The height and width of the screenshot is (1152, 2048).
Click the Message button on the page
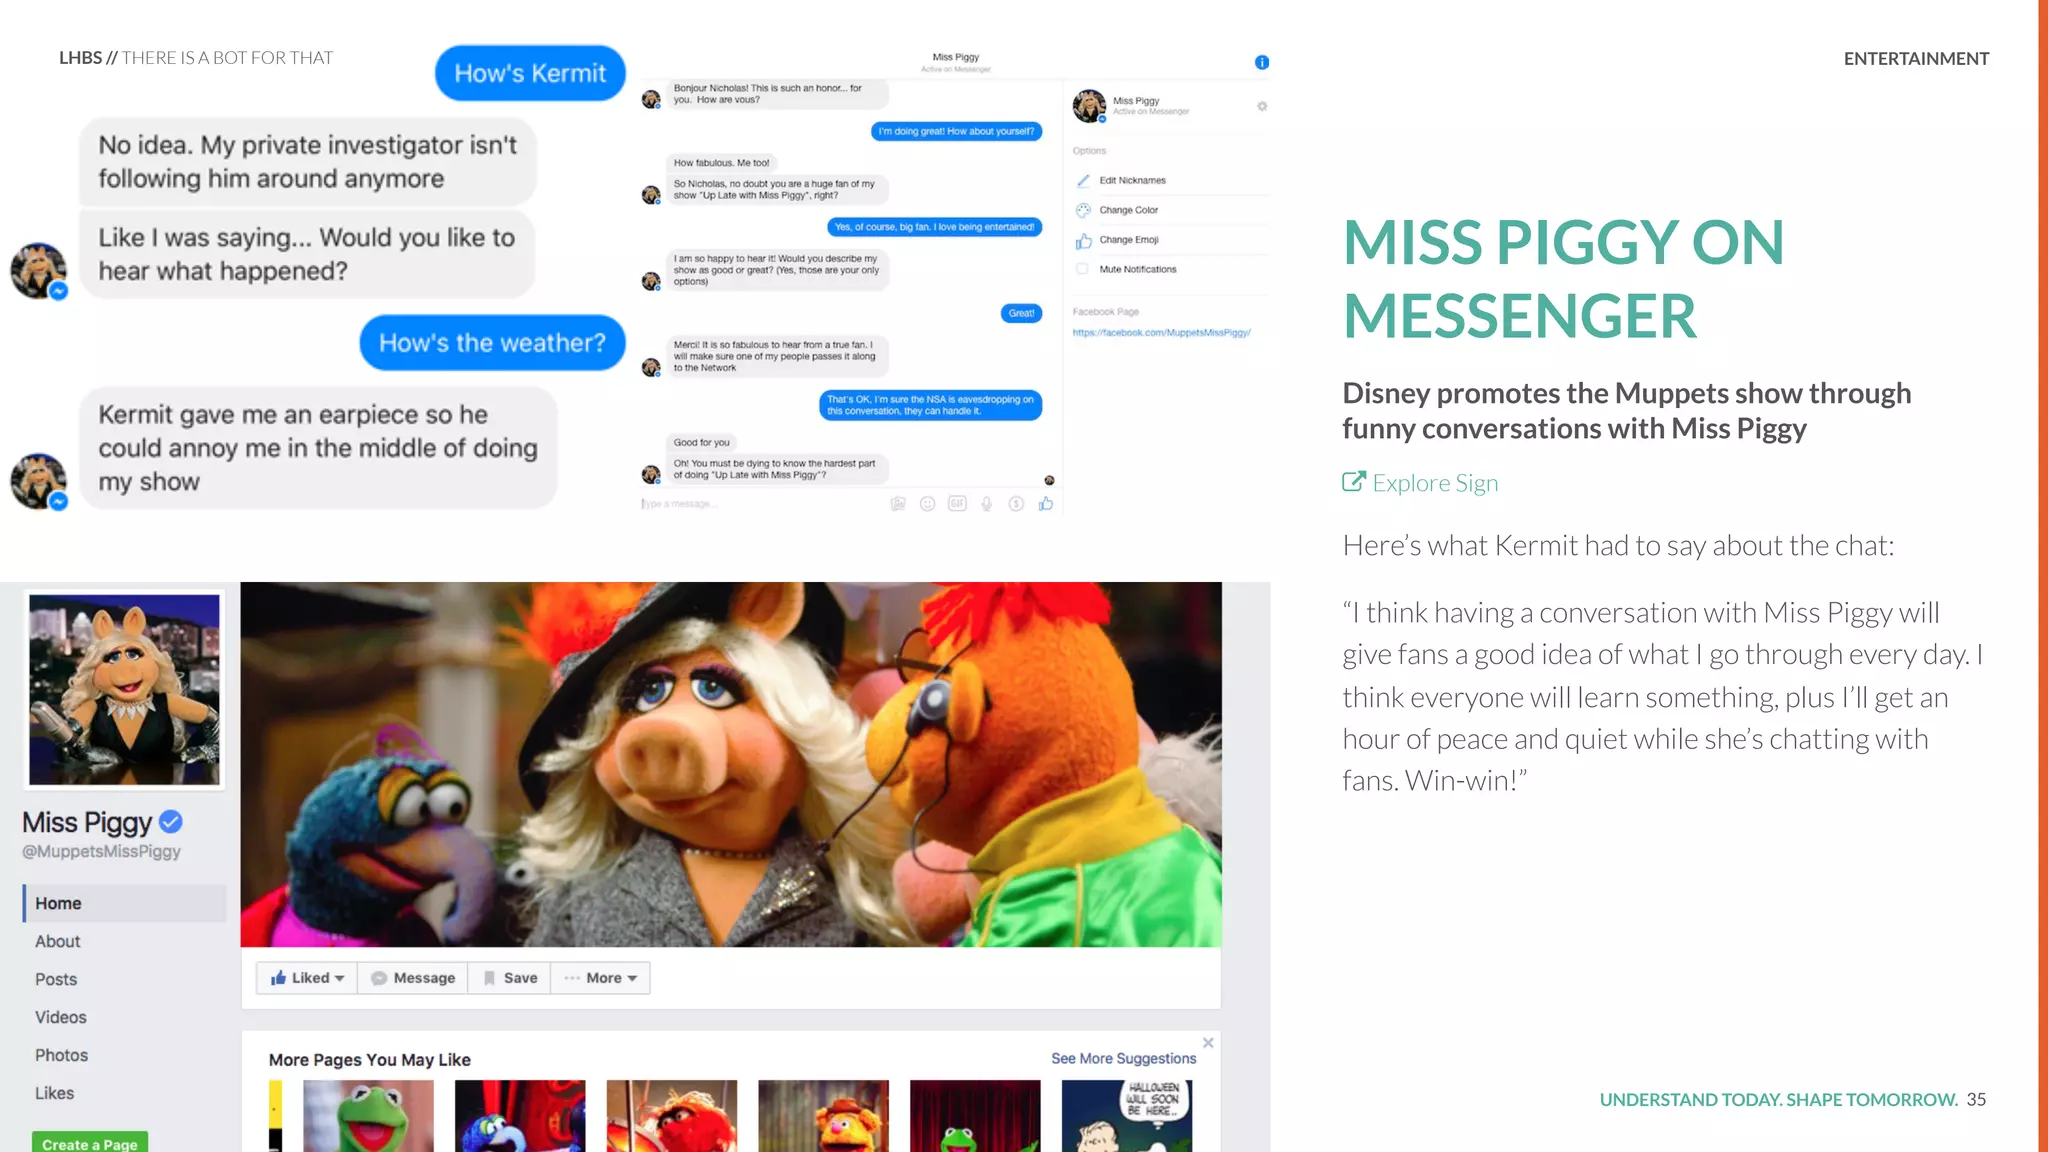(x=413, y=978)
